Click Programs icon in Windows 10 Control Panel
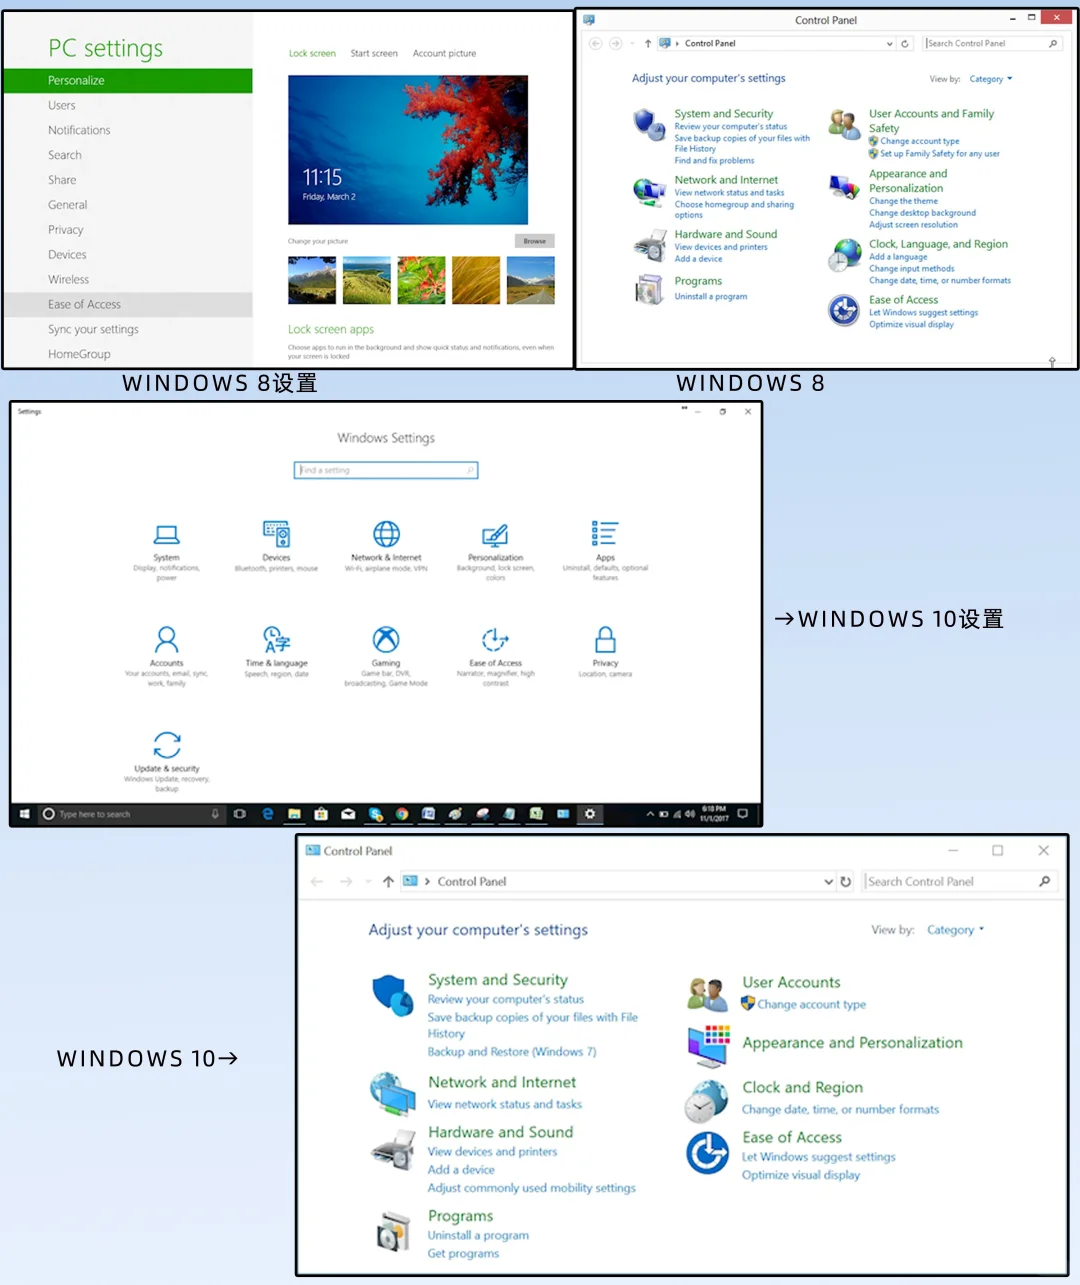This screenshot has height=1285, width=1080. 393,1232
